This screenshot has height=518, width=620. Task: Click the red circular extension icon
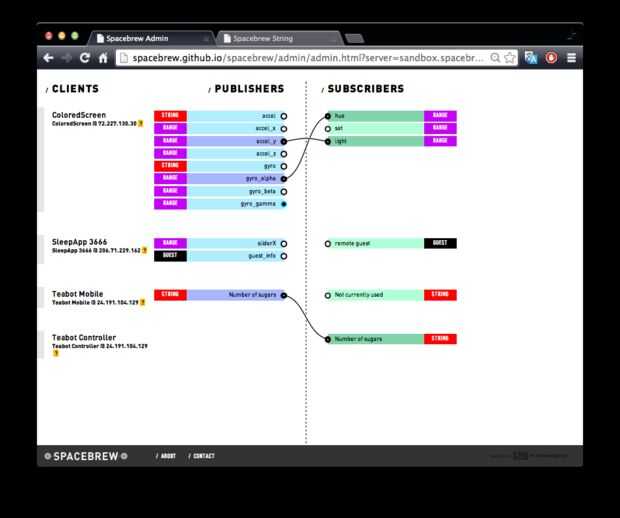point(551,58)
